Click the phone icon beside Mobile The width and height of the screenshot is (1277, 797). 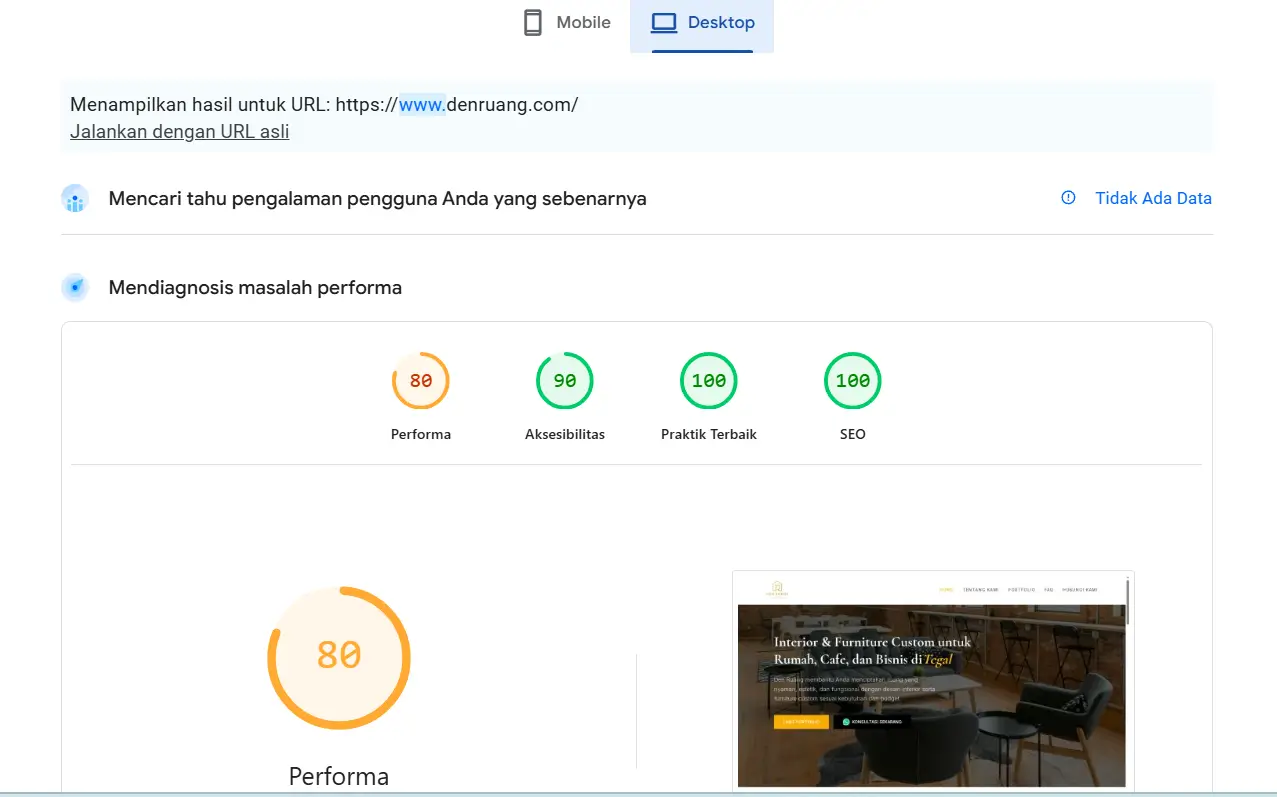[533, 23]
